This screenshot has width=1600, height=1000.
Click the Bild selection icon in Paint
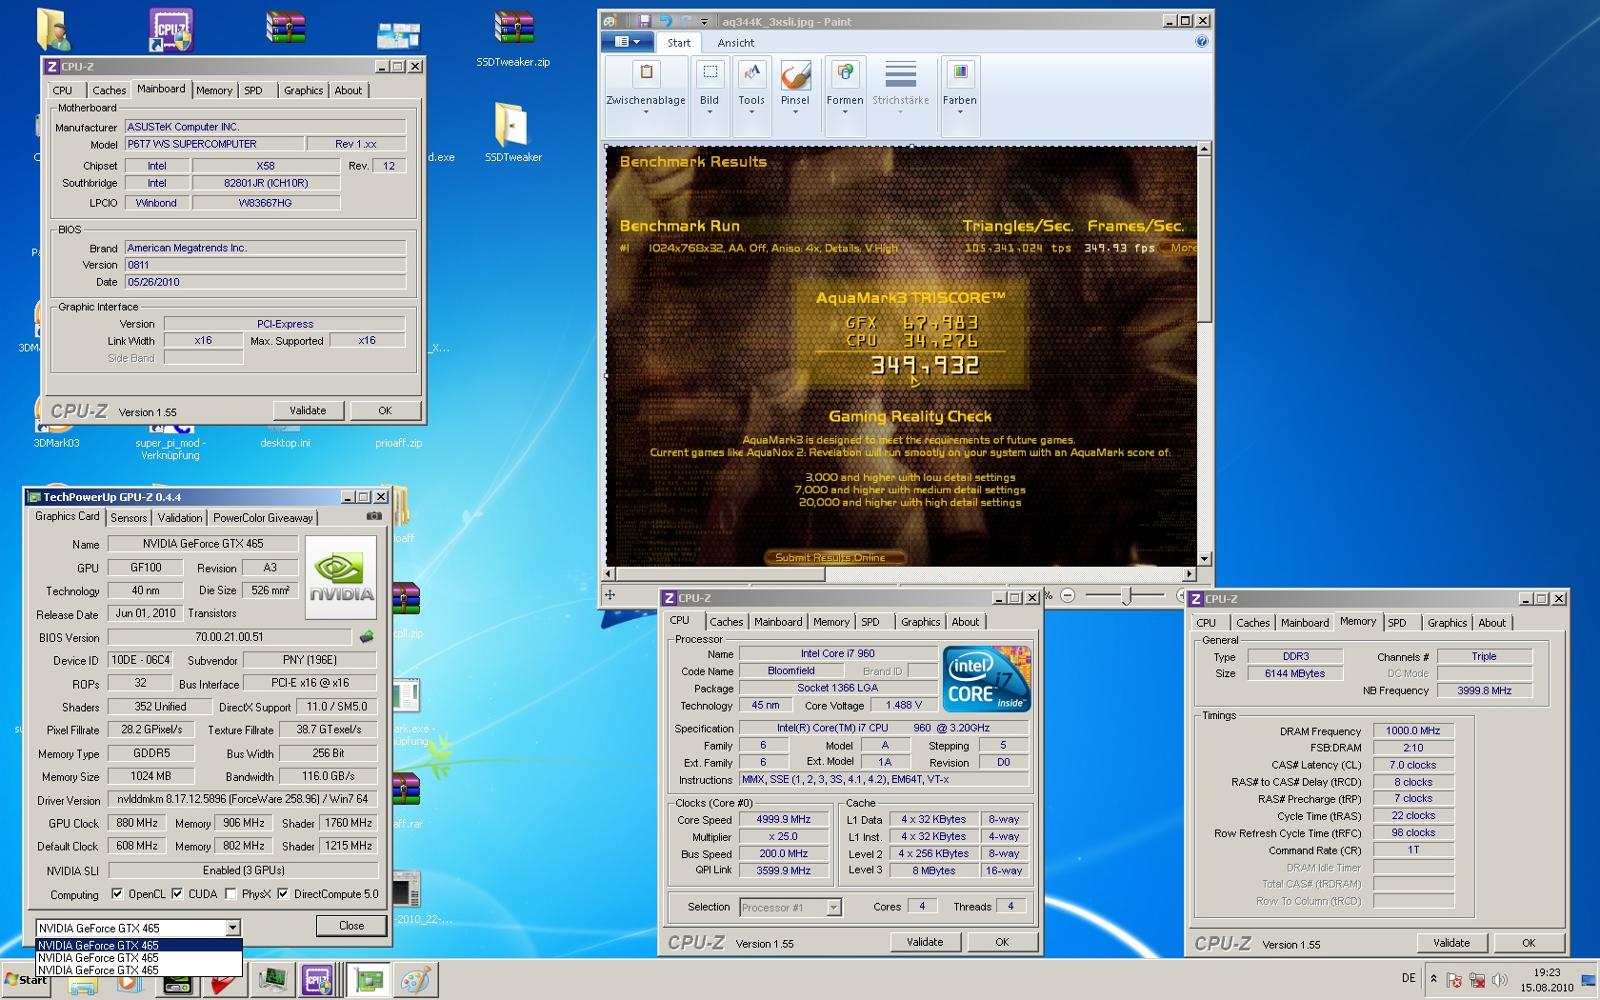click(x=710, y=73)
